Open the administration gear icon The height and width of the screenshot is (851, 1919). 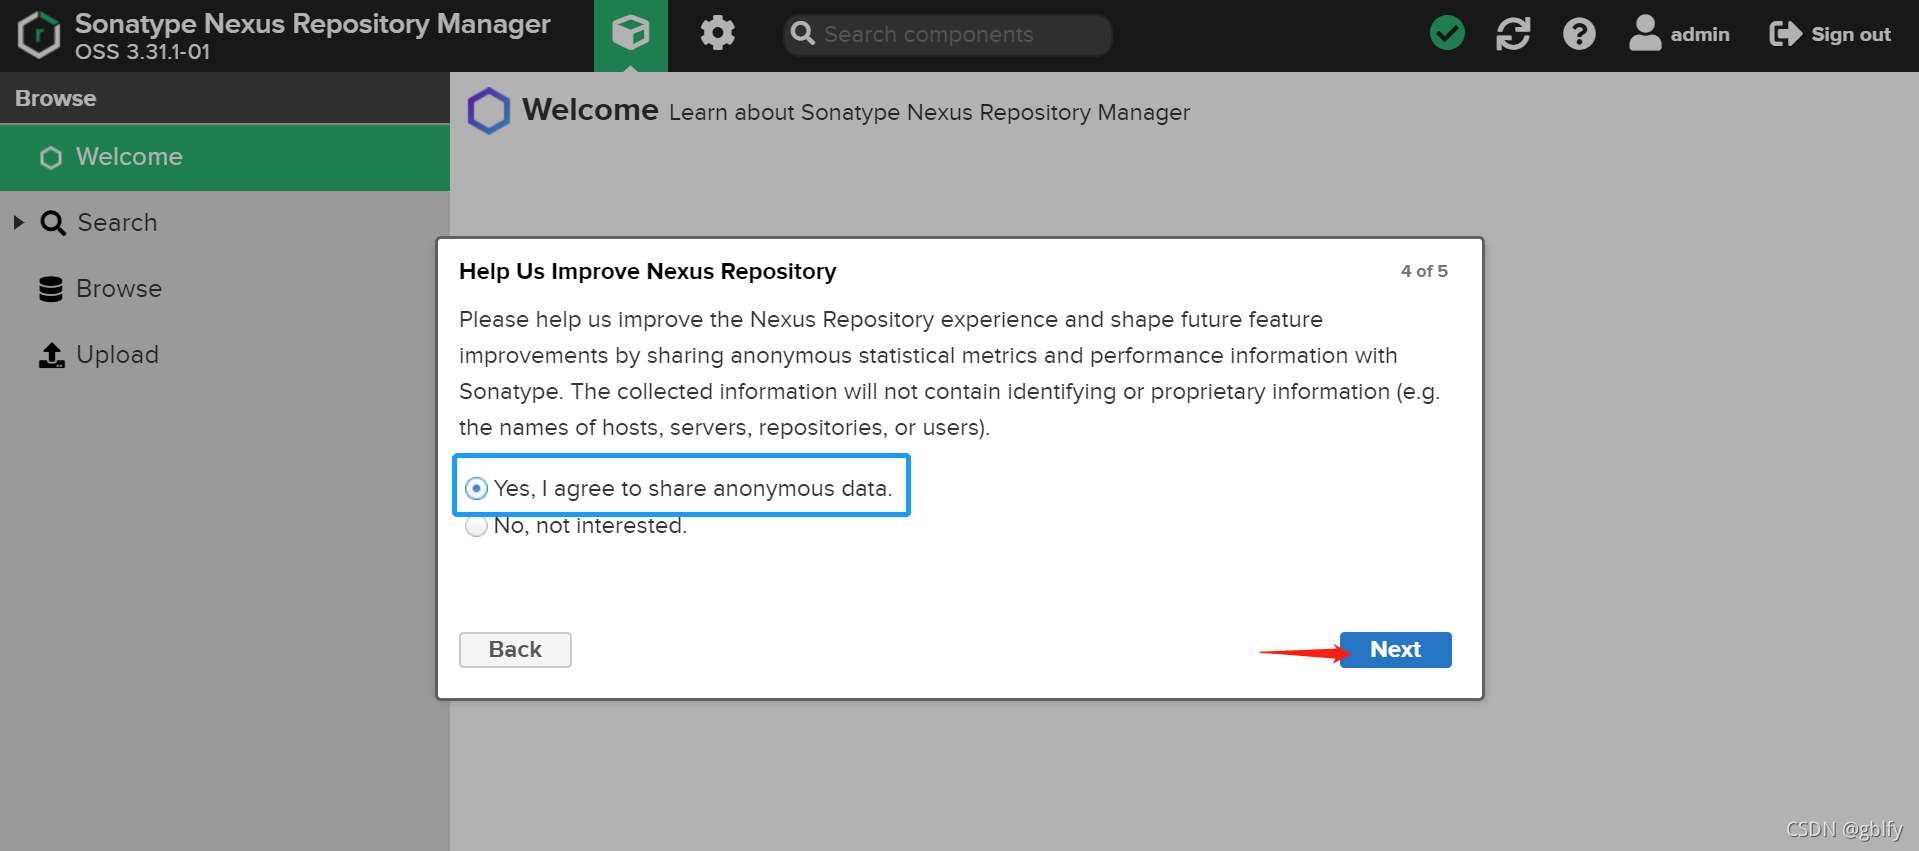tap(717, 34)
